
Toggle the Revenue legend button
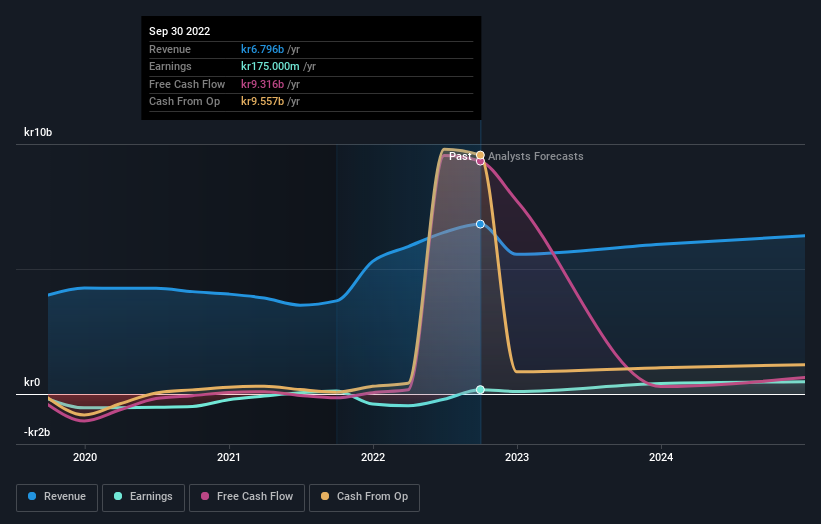coord(57,497)
